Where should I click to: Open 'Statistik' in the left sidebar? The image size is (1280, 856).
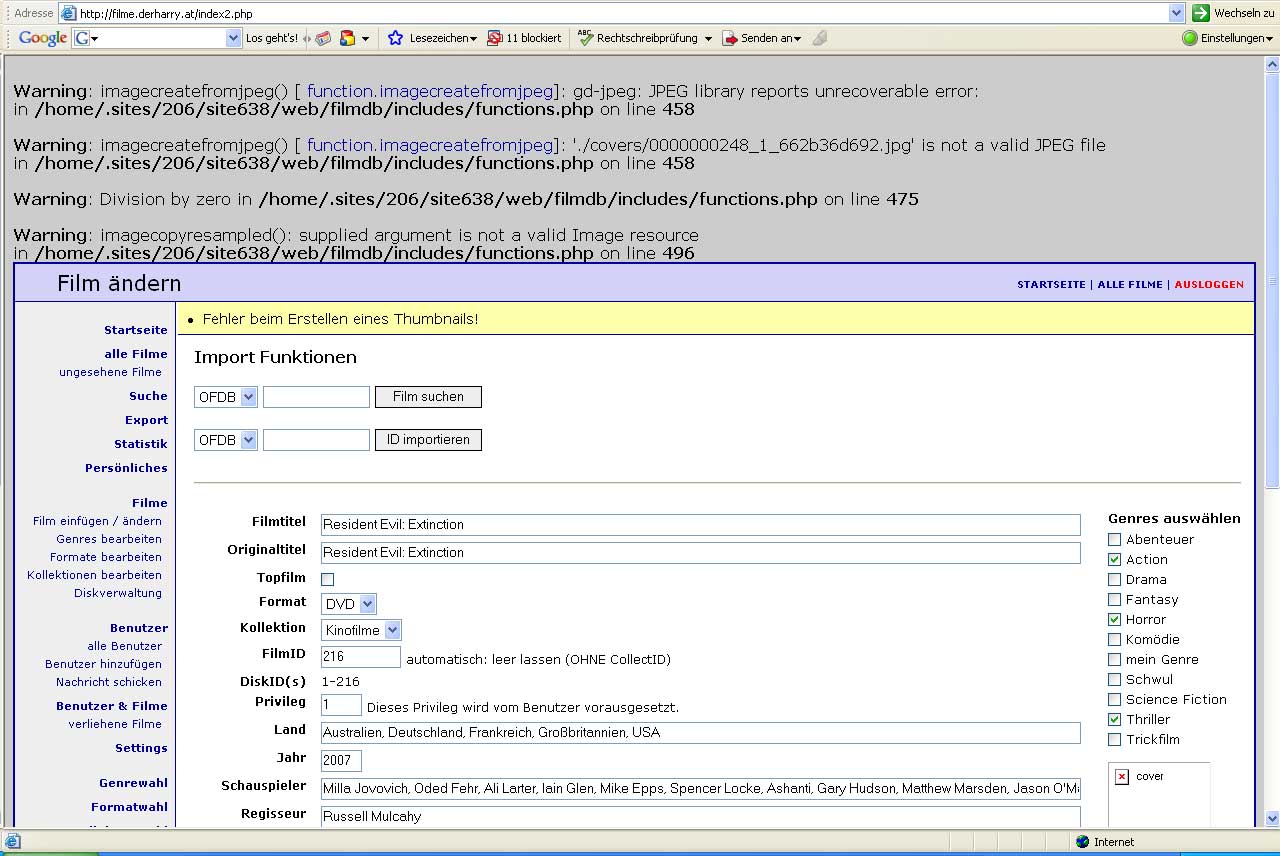[140, 444]
